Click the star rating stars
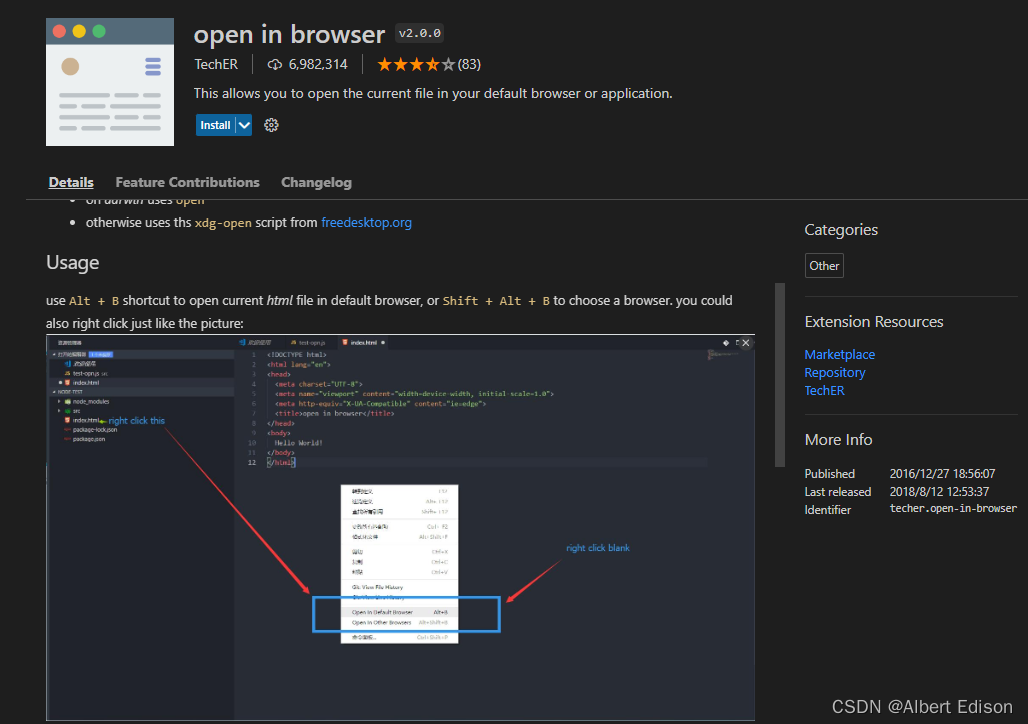Screen dimensions: 1028x724 click(416, 64)
